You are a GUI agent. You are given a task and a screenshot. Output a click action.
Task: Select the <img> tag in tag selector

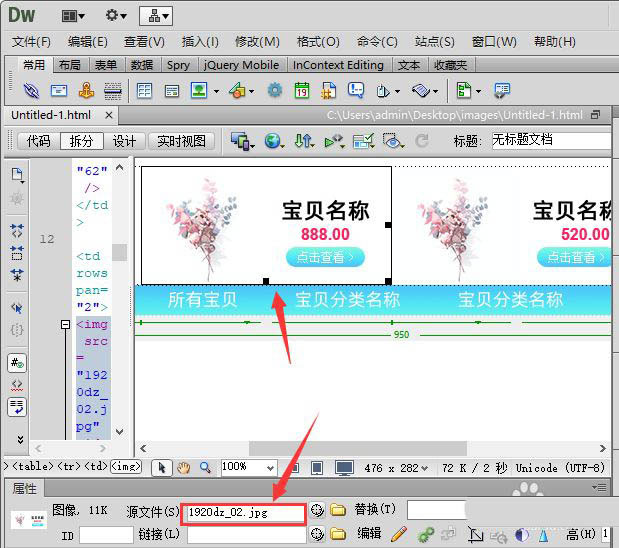coord(126,466)
